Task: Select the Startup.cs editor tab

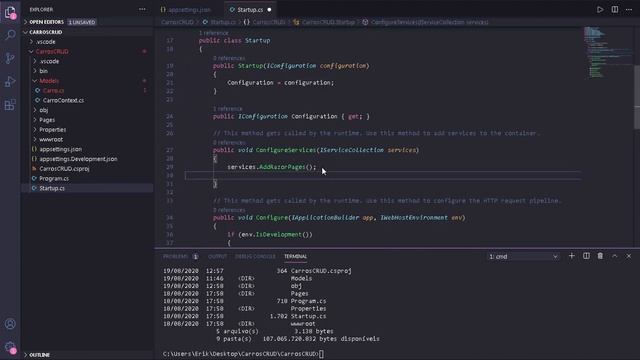Action: [250, 9]
